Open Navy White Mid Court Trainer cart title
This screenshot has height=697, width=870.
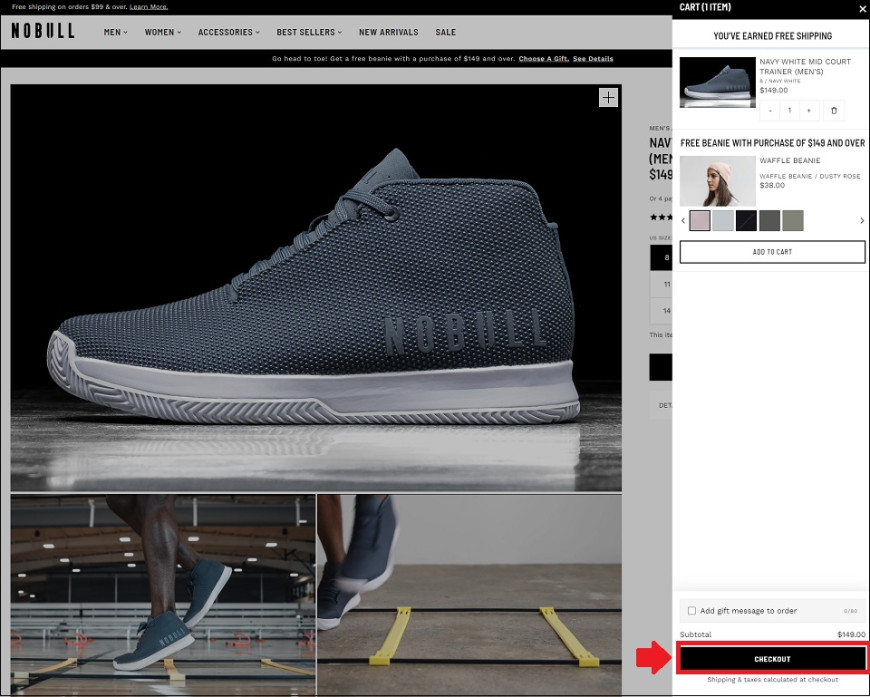pos(805,67)
